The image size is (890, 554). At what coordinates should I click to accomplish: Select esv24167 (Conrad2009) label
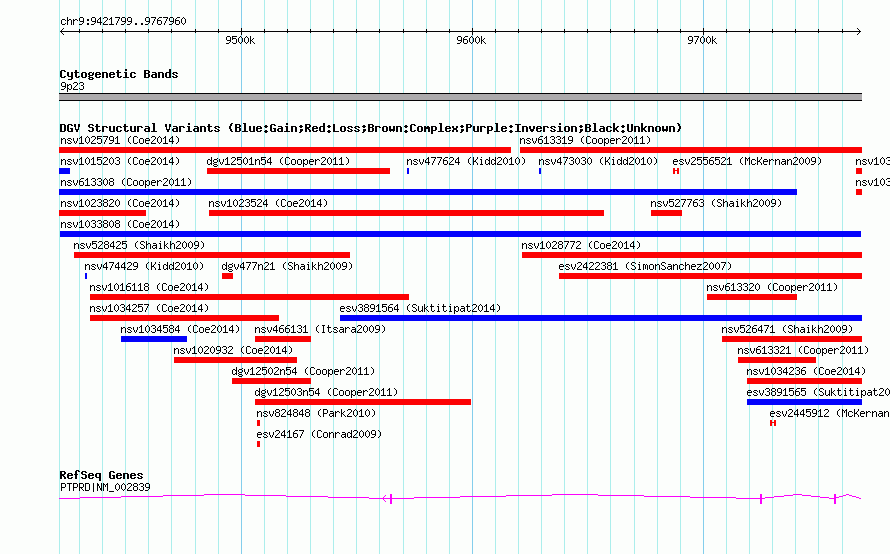[x=319, y=434]
